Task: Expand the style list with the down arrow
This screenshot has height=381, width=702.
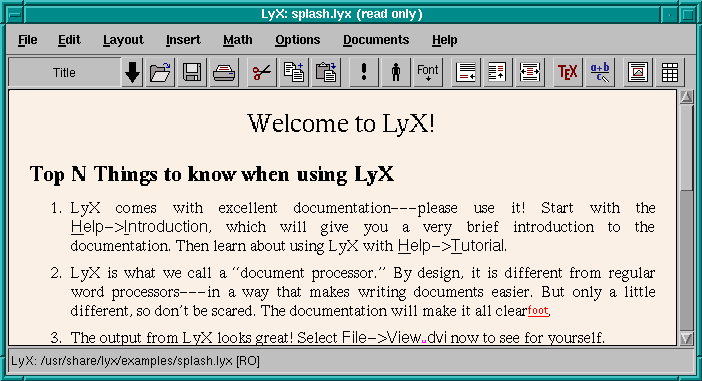Action: click(x=132, y=72)
